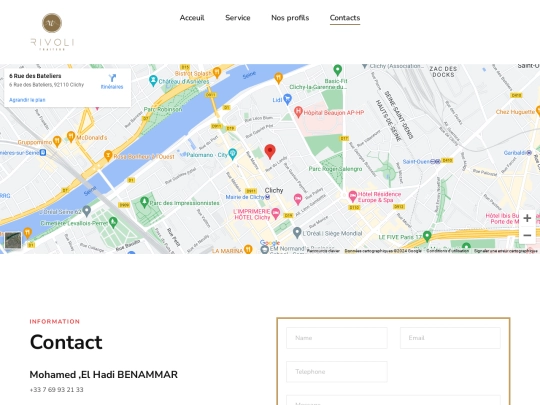Image resolution: width=540 pixels, height=405 pixels.
Task: Click the Mairie de Clichy metro icon
Action: pyautogui.click(x=267, y=197)
